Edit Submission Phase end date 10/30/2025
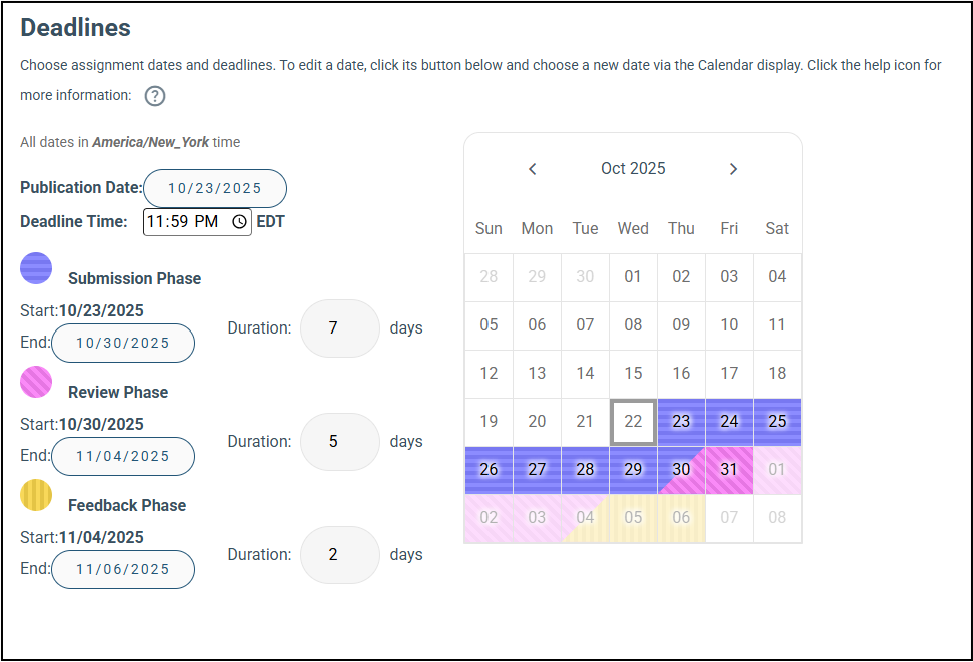 [x=123, y=343]
